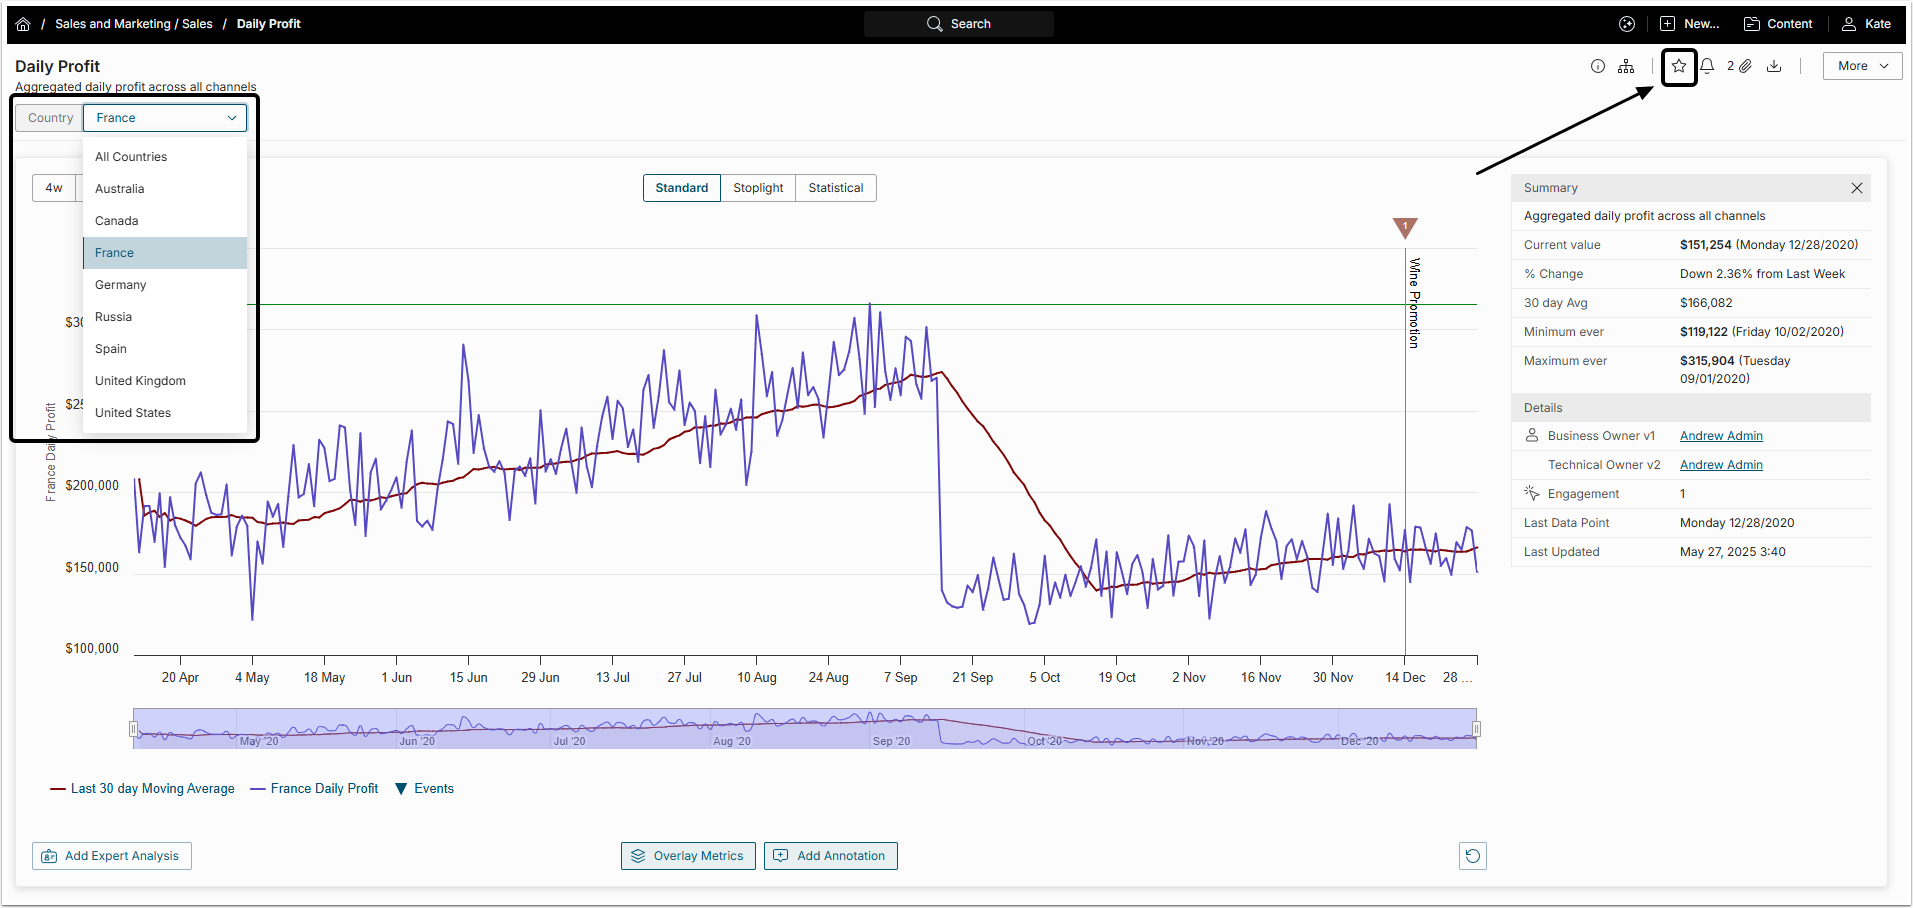This screenshot has height=908, width=1913.
Task: Click the left handle of range slider
Action: pos(134,729)
